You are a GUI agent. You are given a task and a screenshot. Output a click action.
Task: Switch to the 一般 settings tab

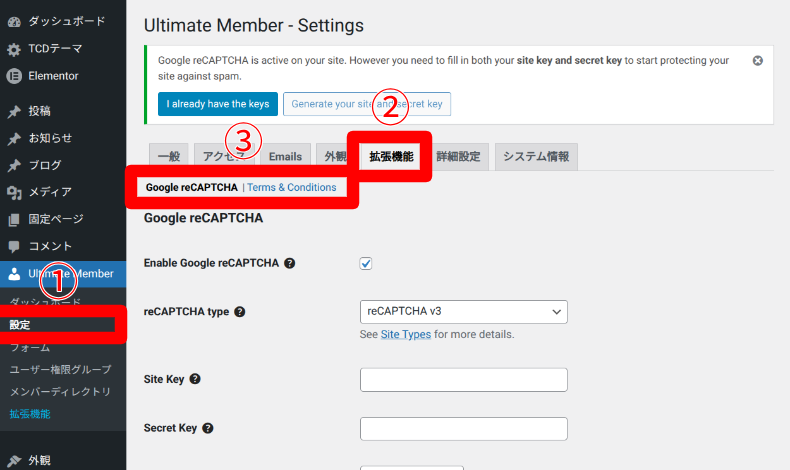(169, 157)
